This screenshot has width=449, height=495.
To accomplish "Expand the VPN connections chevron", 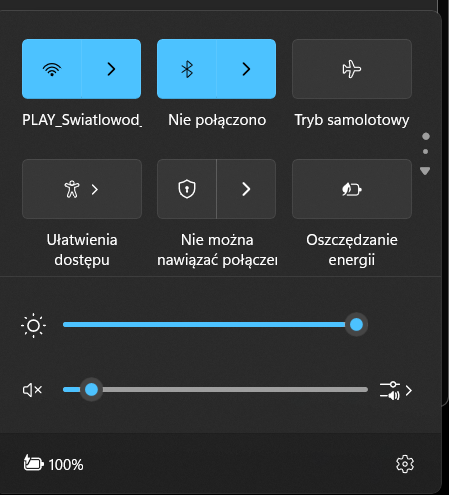I will [246, 189].
